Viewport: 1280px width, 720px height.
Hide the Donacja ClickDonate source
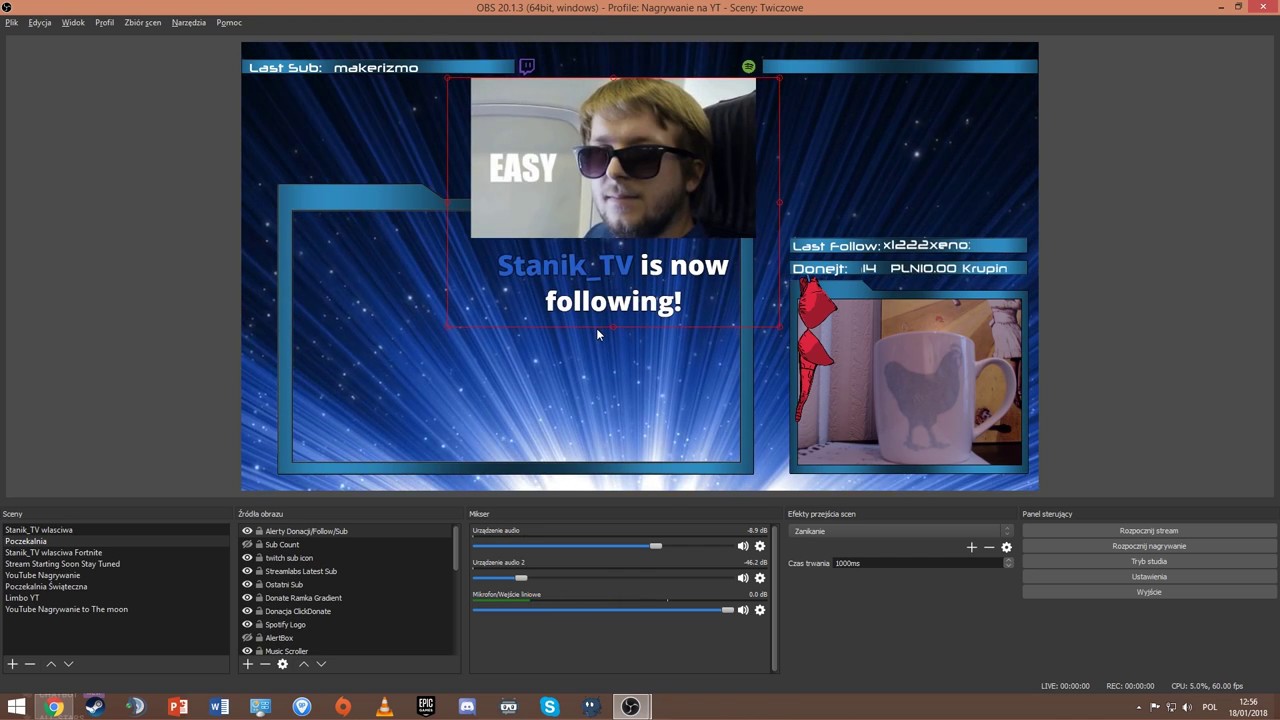[247, 611]
